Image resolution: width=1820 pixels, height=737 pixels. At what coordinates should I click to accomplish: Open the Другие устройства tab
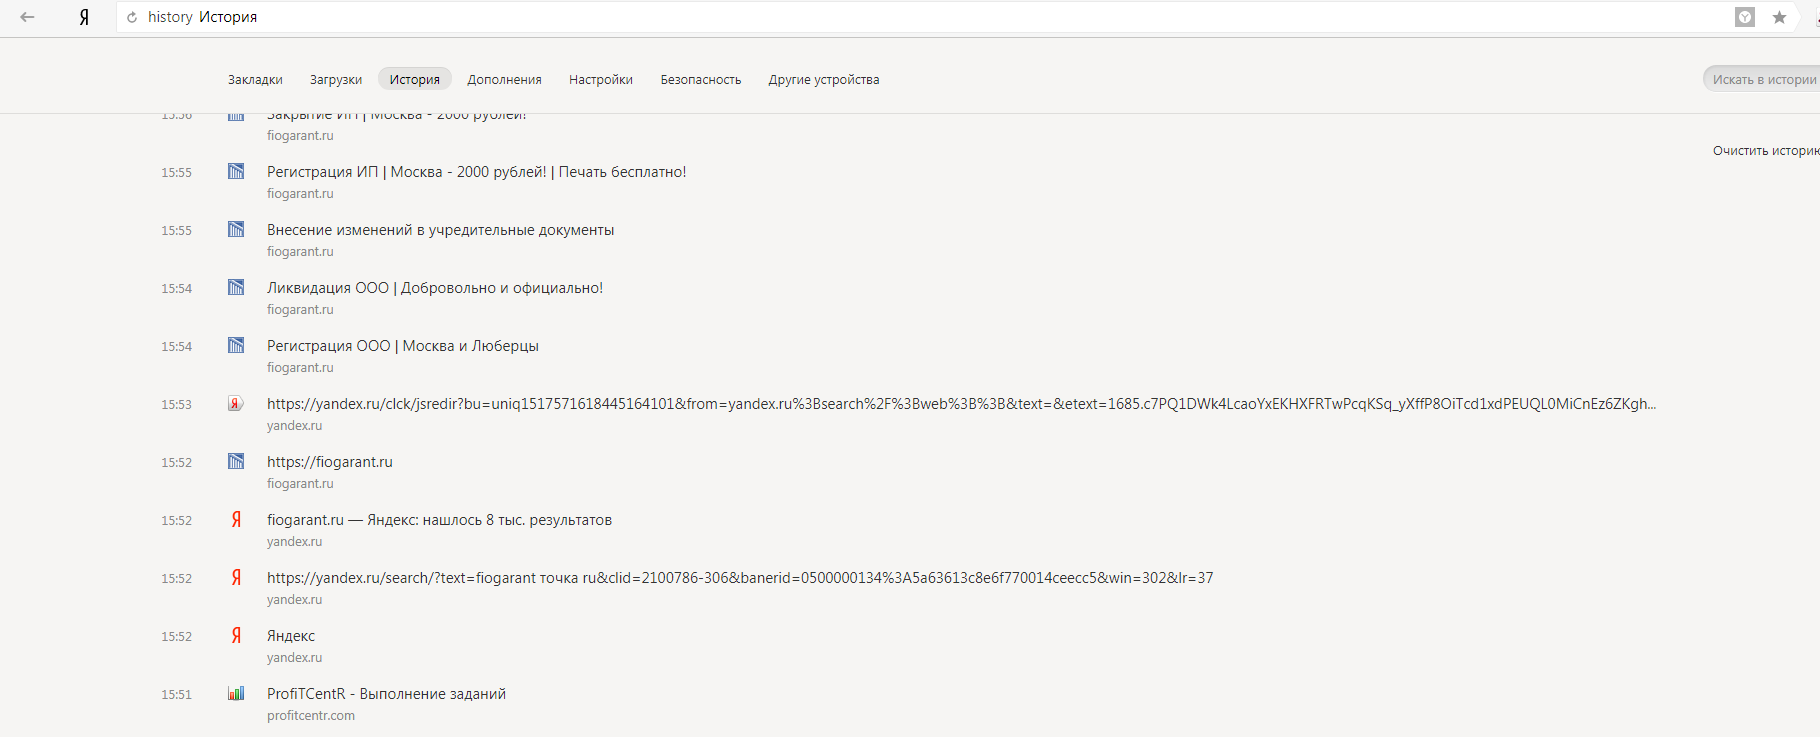pos(824,80)
